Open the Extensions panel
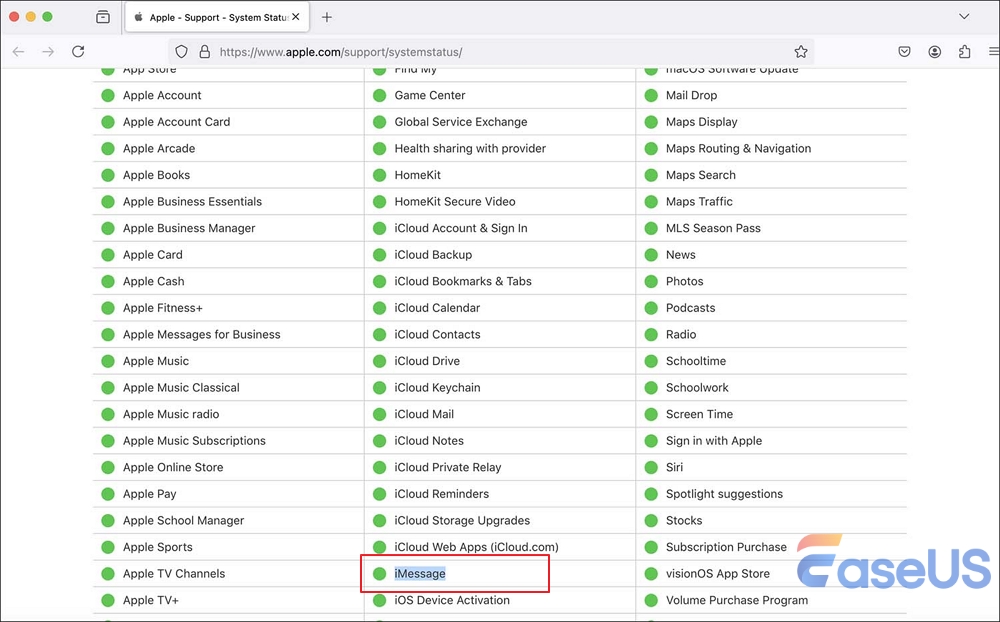The width and height of the screenshot is (1000, 622). (964, 52)
